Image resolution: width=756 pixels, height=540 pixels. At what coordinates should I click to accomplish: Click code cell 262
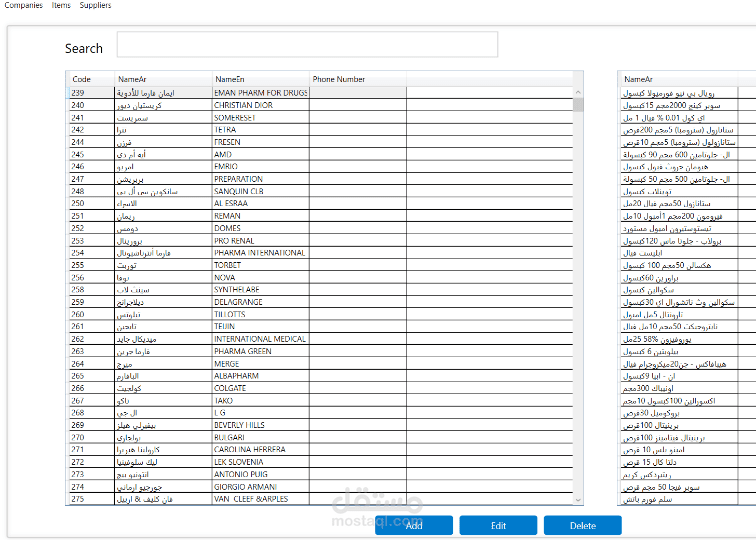pos(92,339)
